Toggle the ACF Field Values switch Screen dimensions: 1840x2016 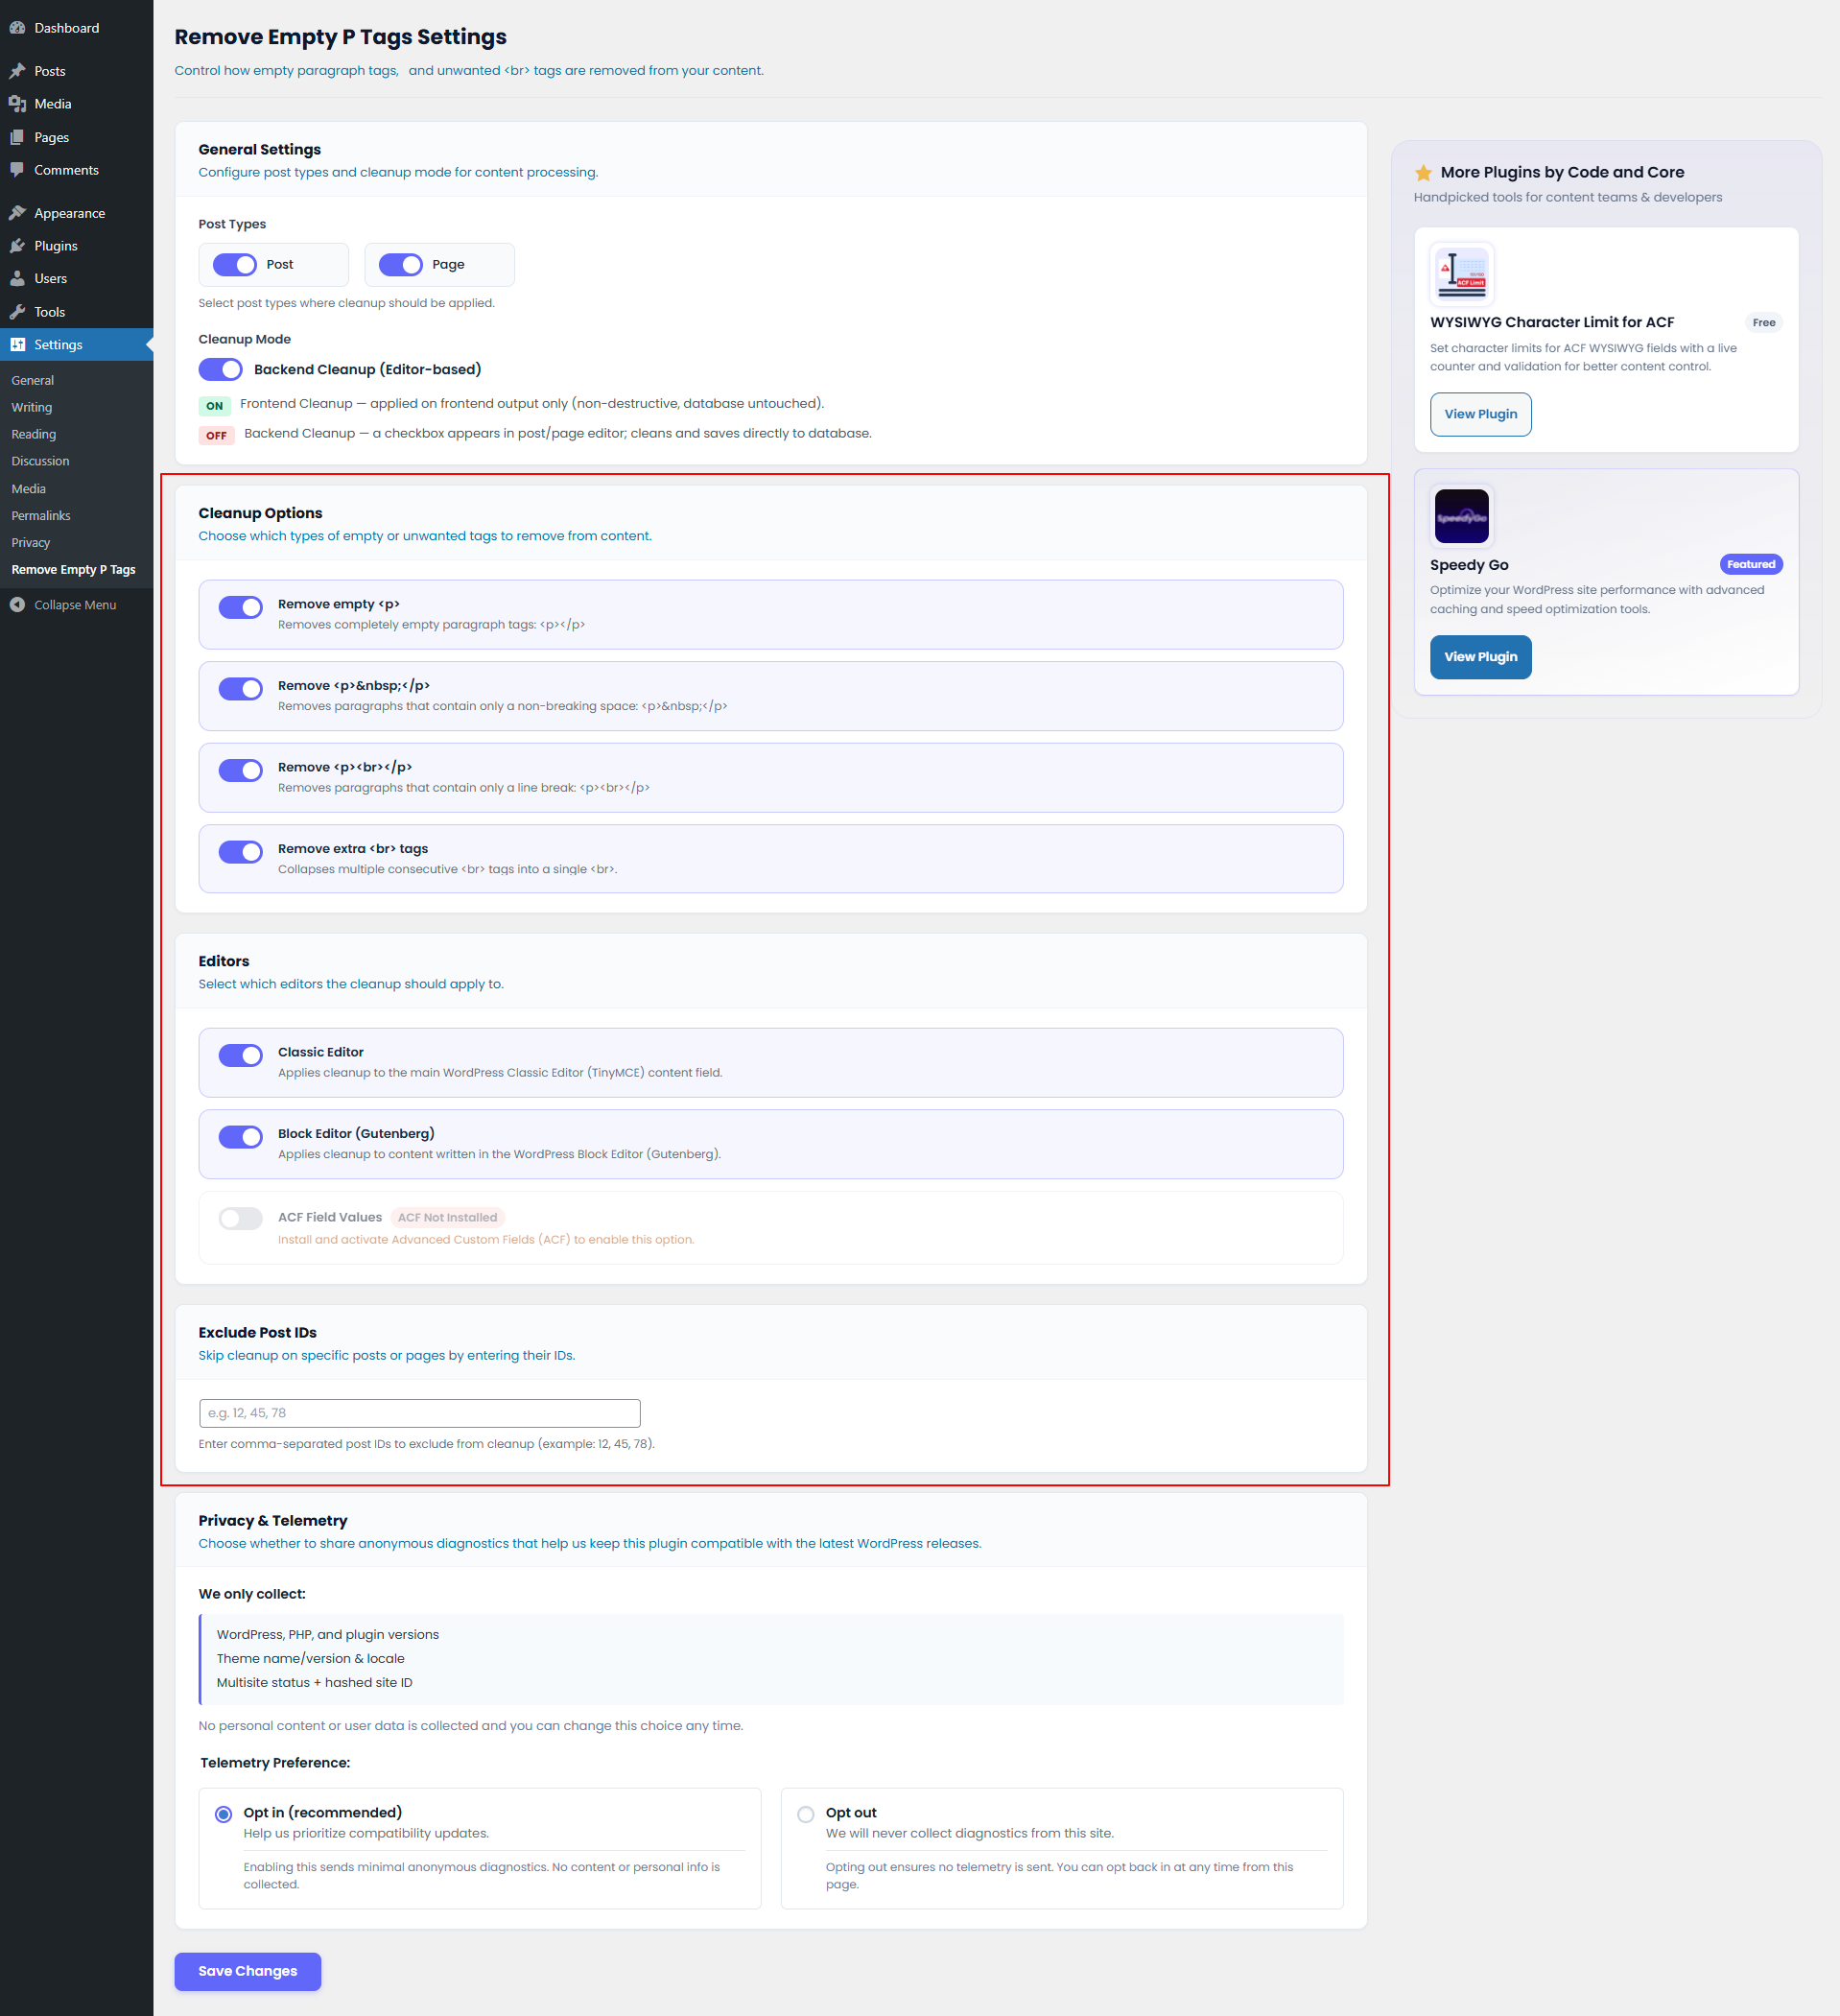(x=241, y=1218)
